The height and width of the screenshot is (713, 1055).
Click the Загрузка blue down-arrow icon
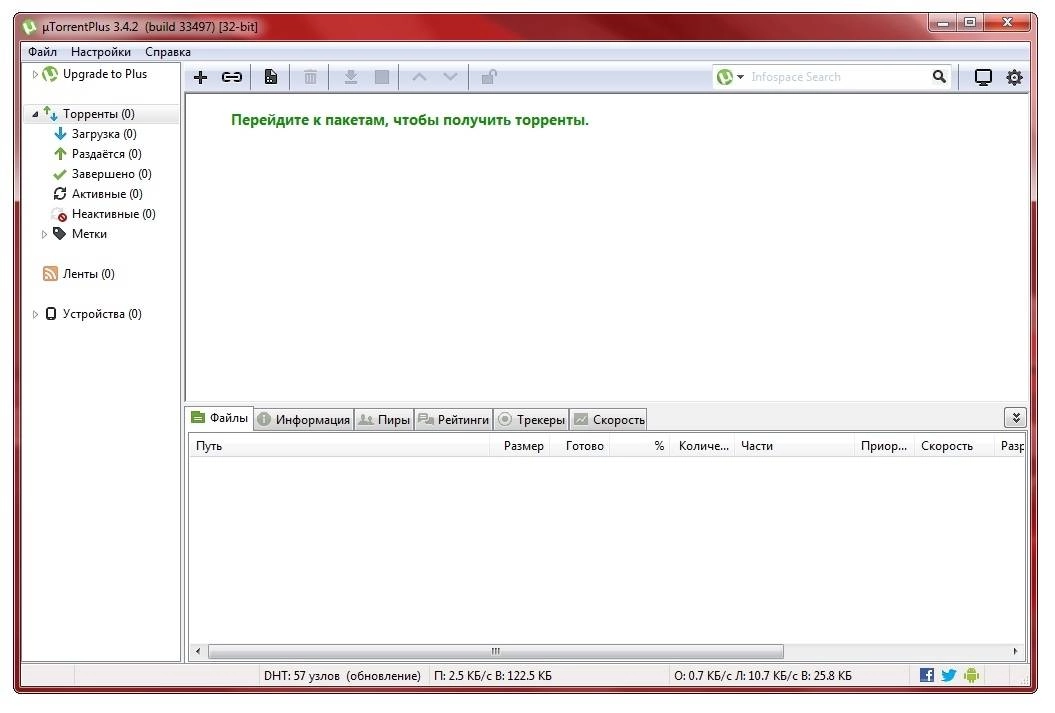click(60, 133)
